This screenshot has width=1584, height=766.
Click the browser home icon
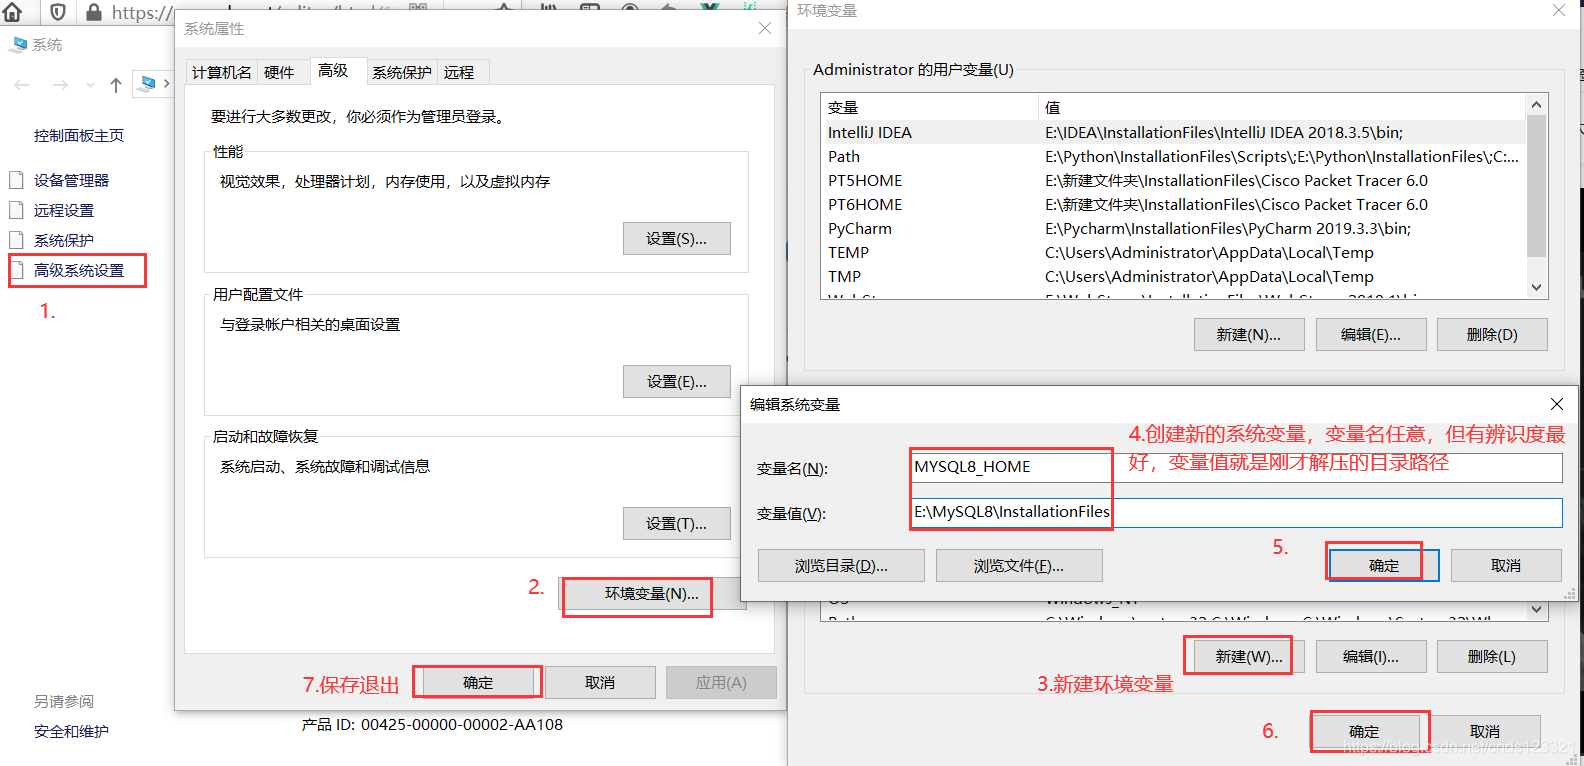[x=12, y=12]
